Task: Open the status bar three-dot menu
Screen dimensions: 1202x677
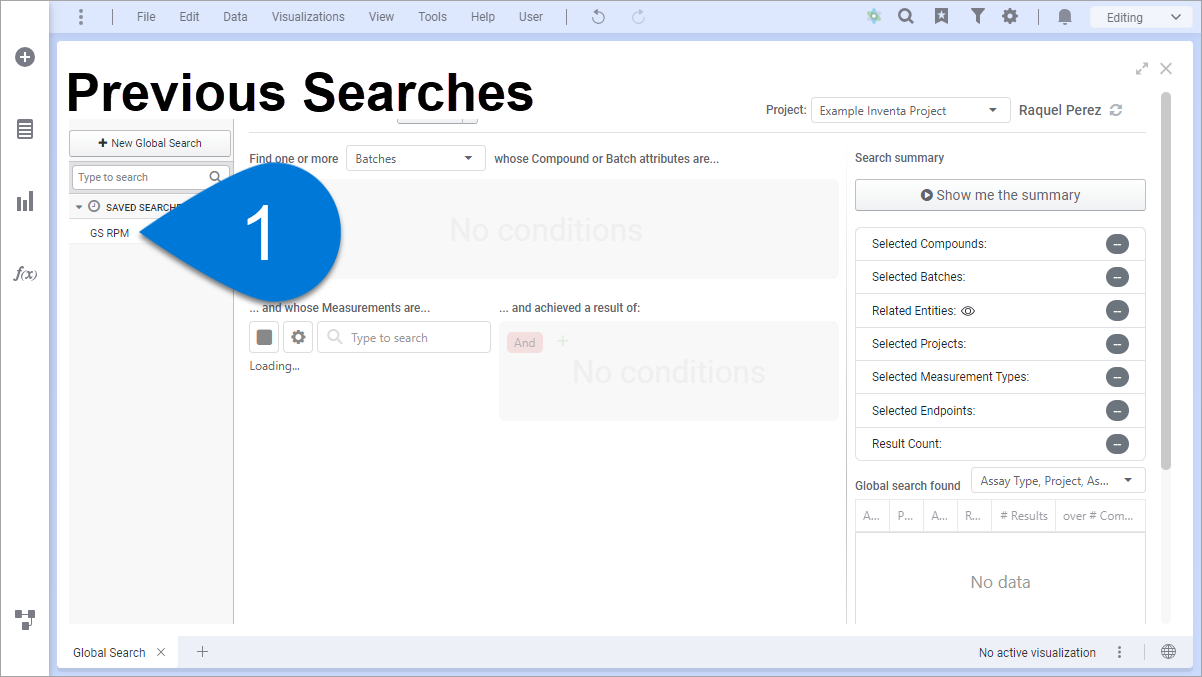Action: pos(1120,652)
